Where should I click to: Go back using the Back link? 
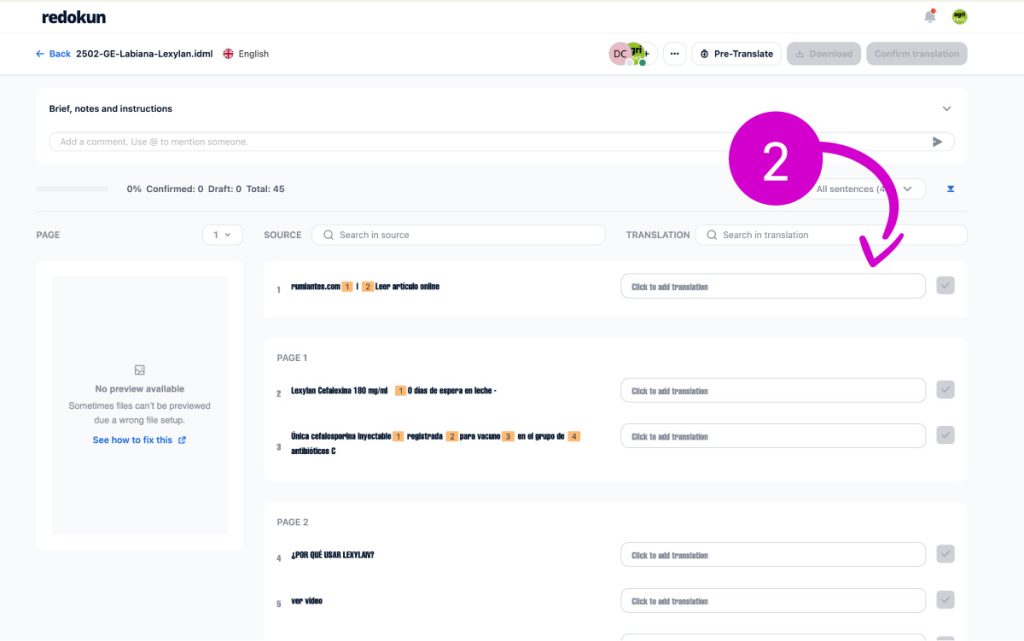coord(53,54)
